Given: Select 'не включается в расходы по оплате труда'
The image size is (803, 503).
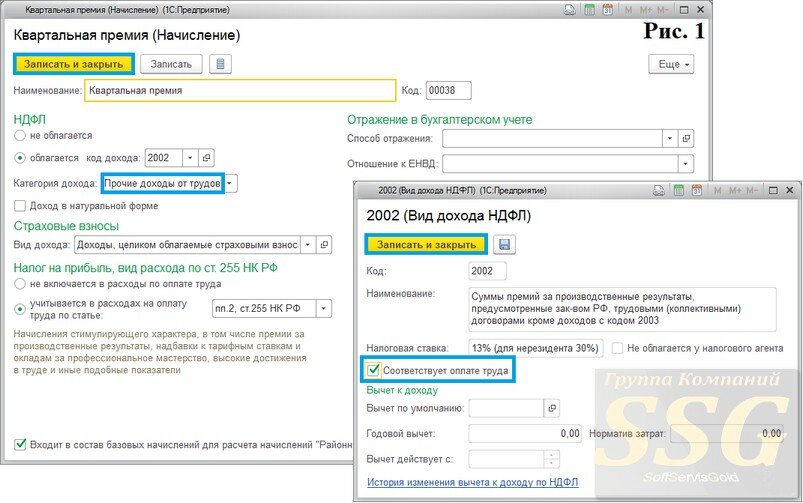Looking at the screenshot, I should pyautogui.click(x=19, y=284).
